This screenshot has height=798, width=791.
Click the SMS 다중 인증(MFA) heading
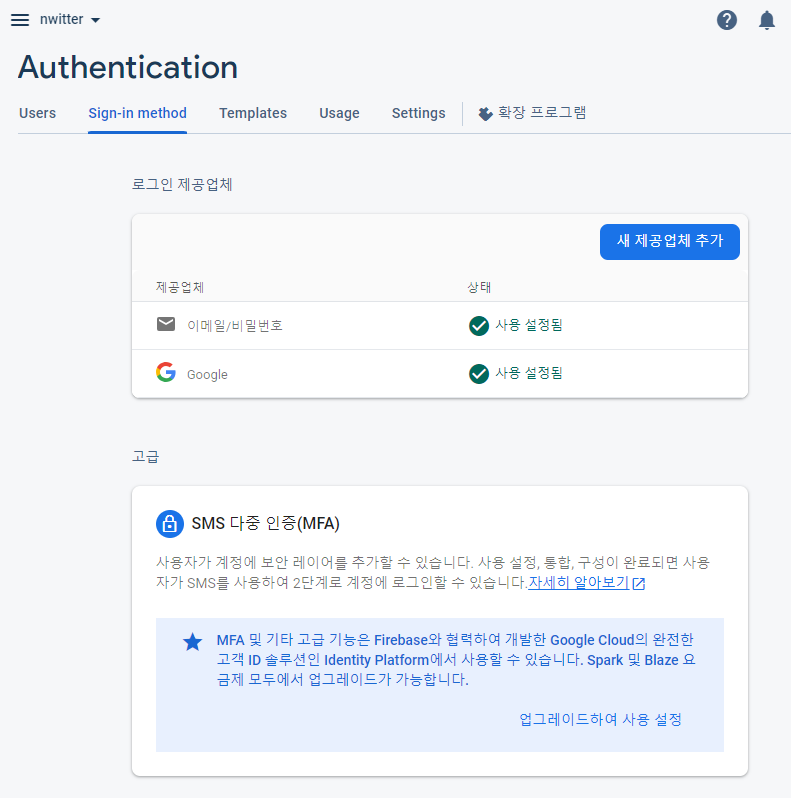(266, 523)
